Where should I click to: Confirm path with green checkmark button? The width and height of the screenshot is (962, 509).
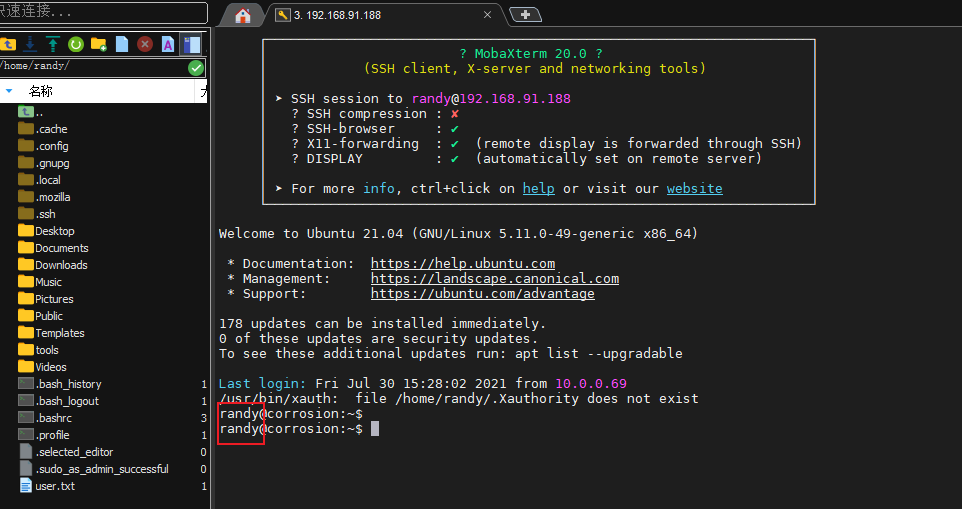tap(196, 67)
